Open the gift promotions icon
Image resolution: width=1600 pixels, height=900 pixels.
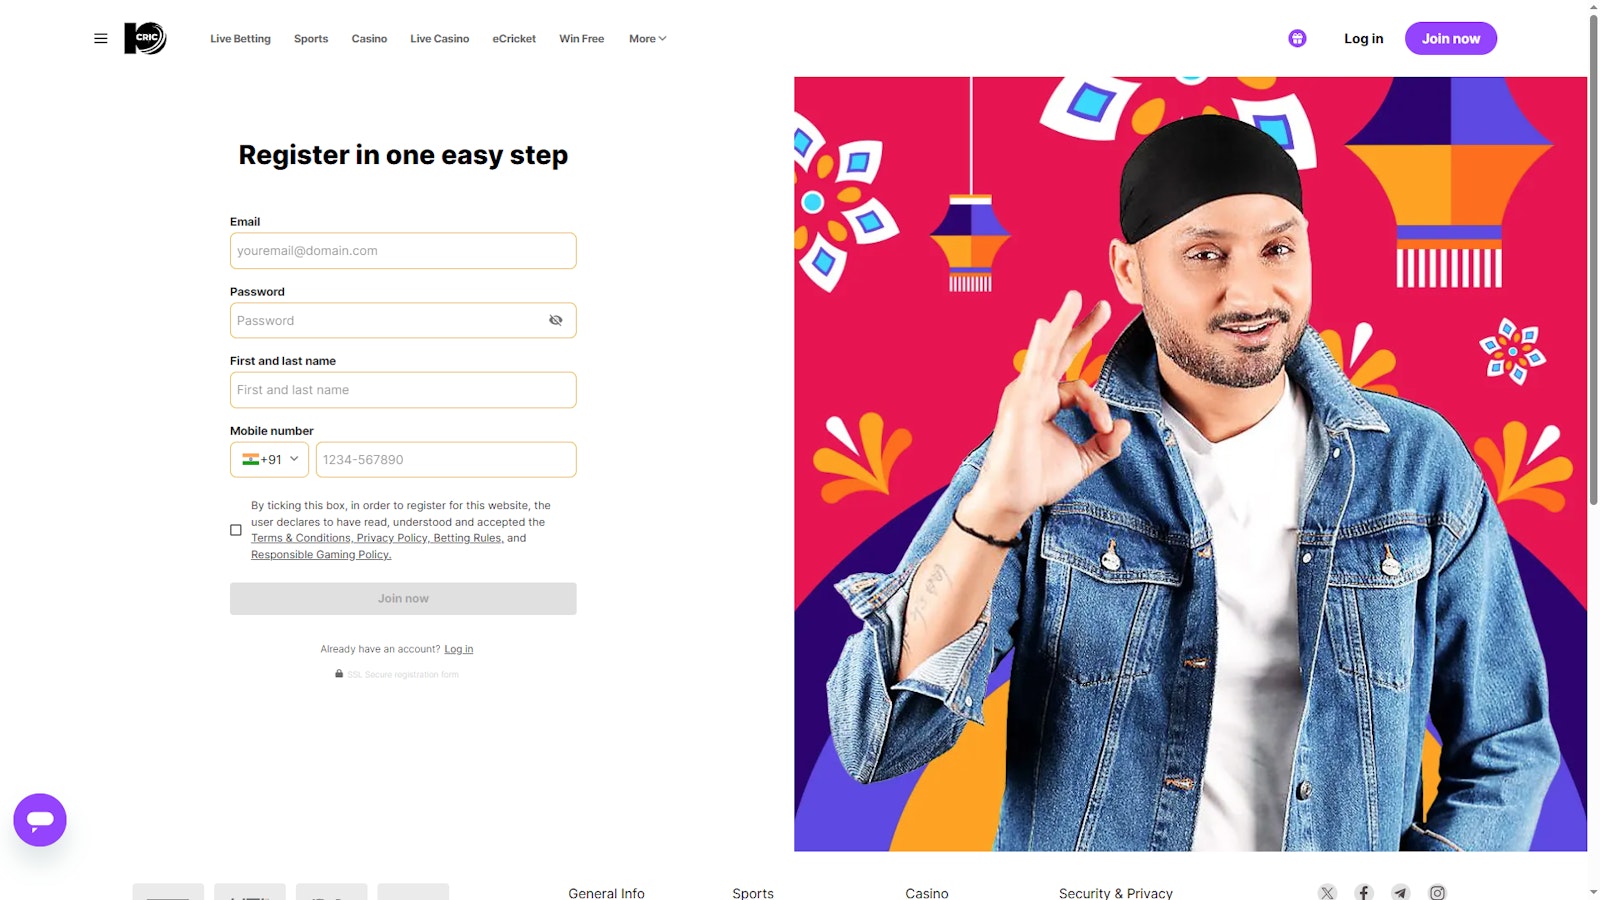pyautogui.click(x=1297, y=39)
